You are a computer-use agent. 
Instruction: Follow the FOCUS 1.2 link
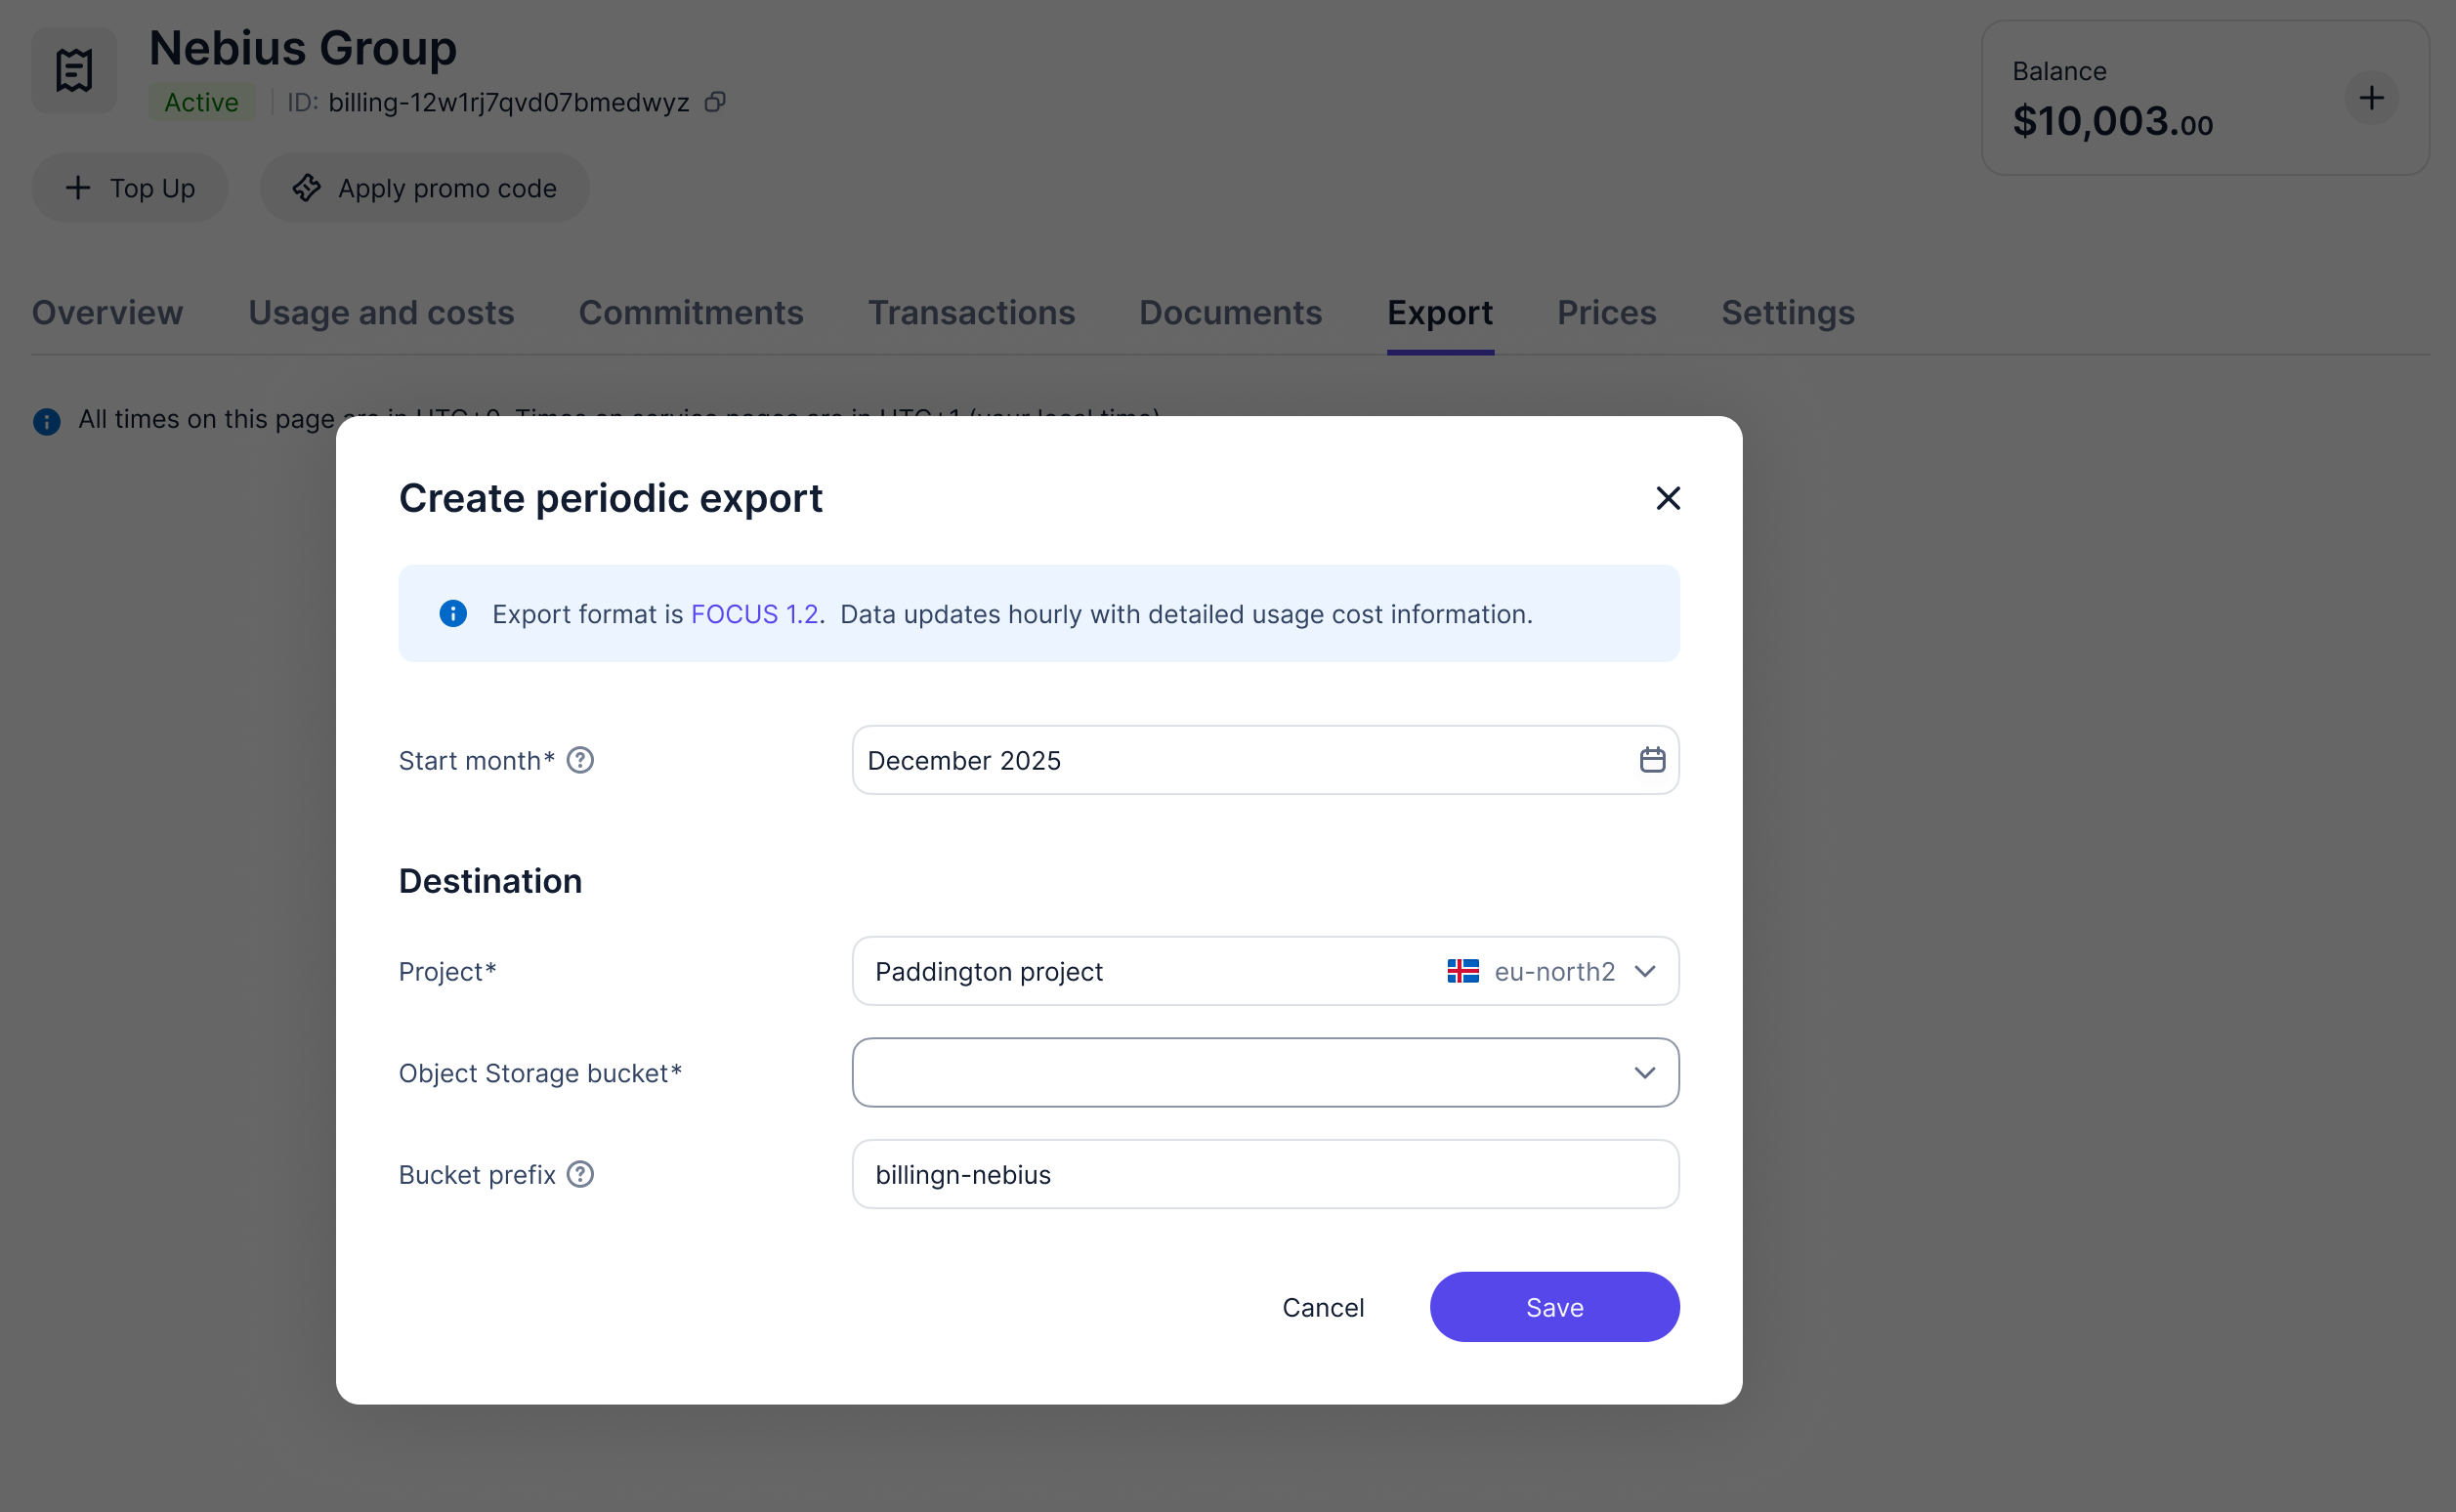coord(754,614)
